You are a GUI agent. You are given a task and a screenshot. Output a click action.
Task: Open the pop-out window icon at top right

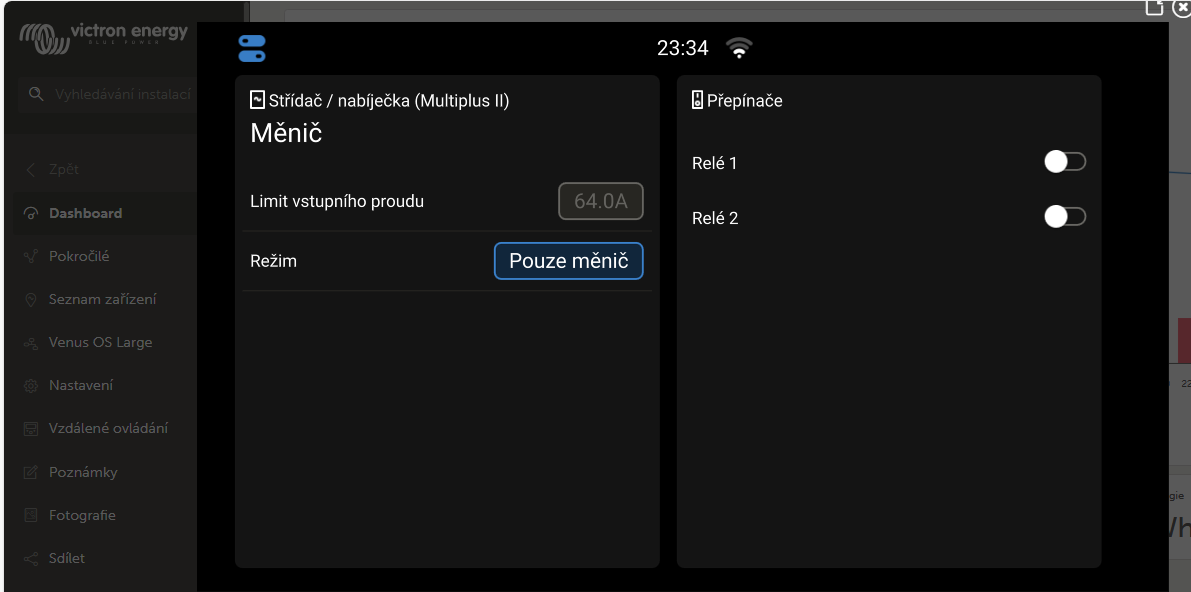1154,8
